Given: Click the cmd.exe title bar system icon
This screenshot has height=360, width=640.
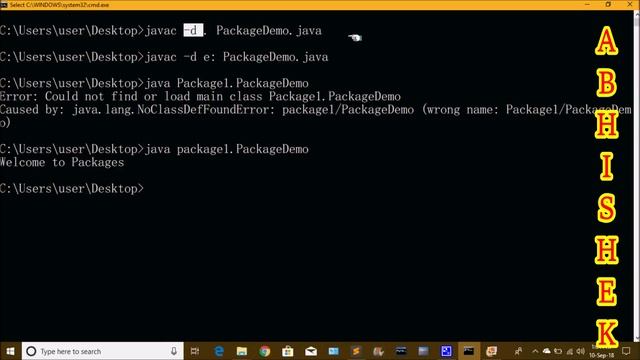Looking at the screenshot, I should pos(4,5).
